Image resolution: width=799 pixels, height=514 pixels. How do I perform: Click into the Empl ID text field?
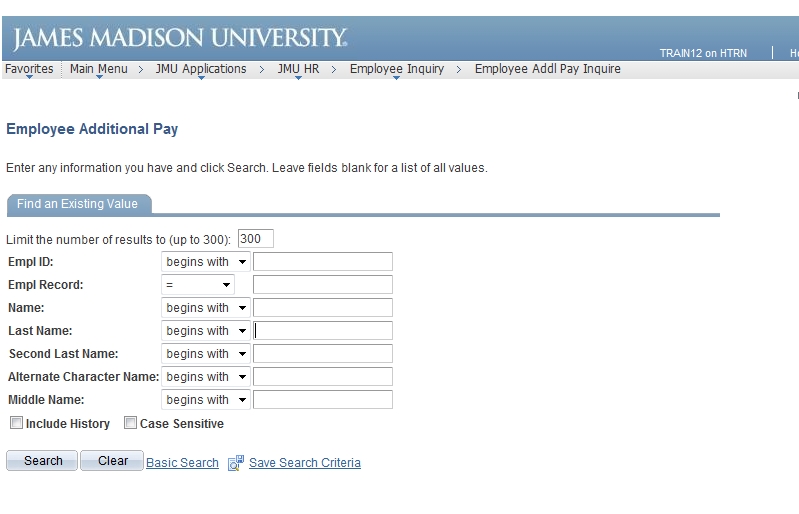pos(323,262)
